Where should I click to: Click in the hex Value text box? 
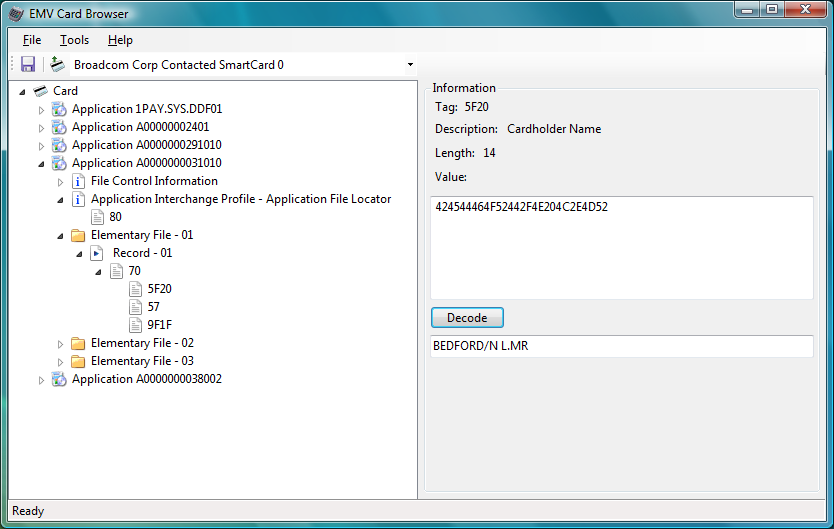[622, 248]
